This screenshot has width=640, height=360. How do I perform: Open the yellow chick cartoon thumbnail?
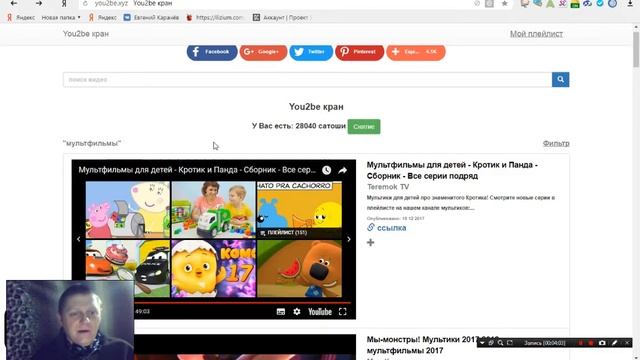(x=213, y=269)
